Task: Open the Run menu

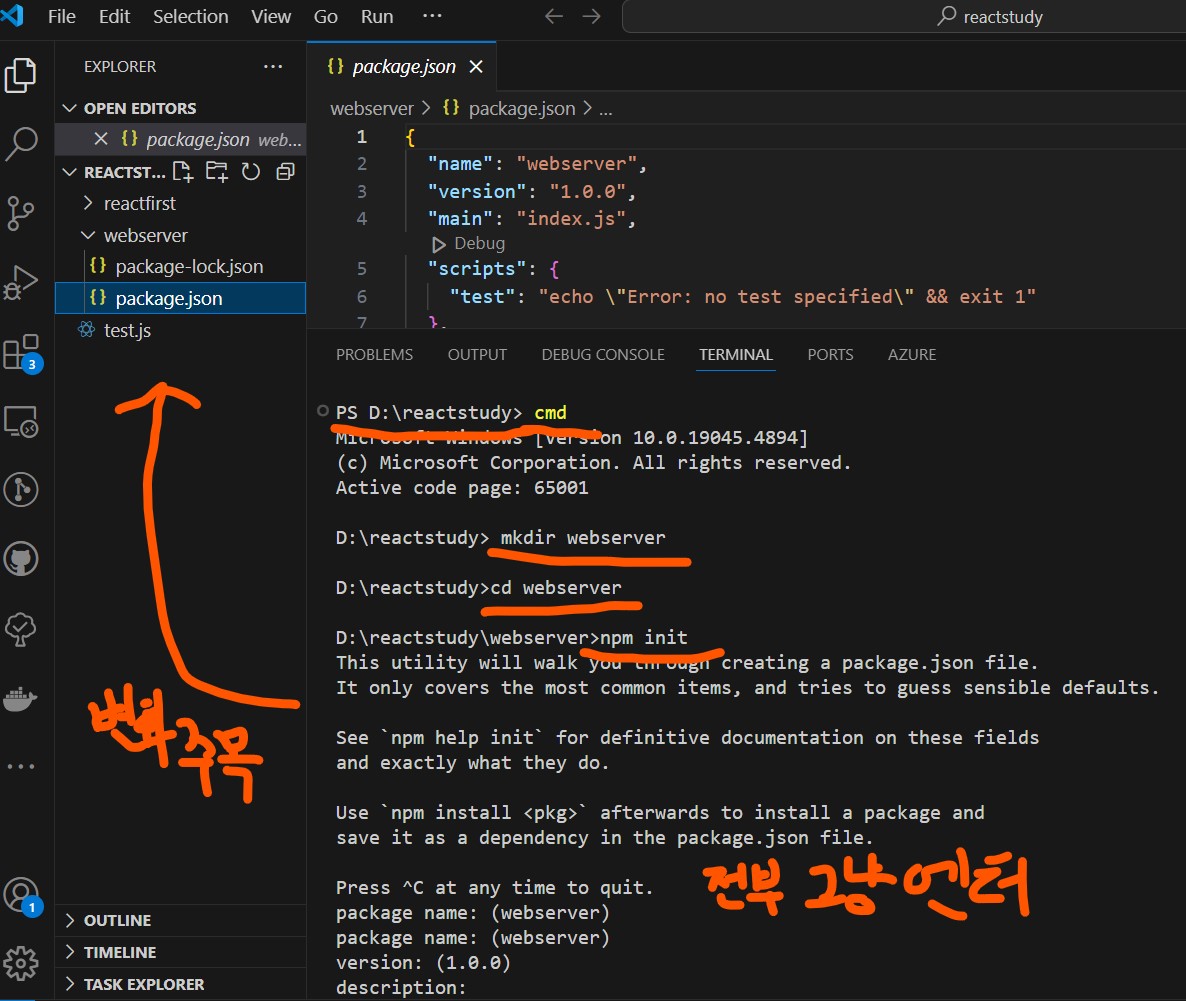Action: click(x=377, y=17)
